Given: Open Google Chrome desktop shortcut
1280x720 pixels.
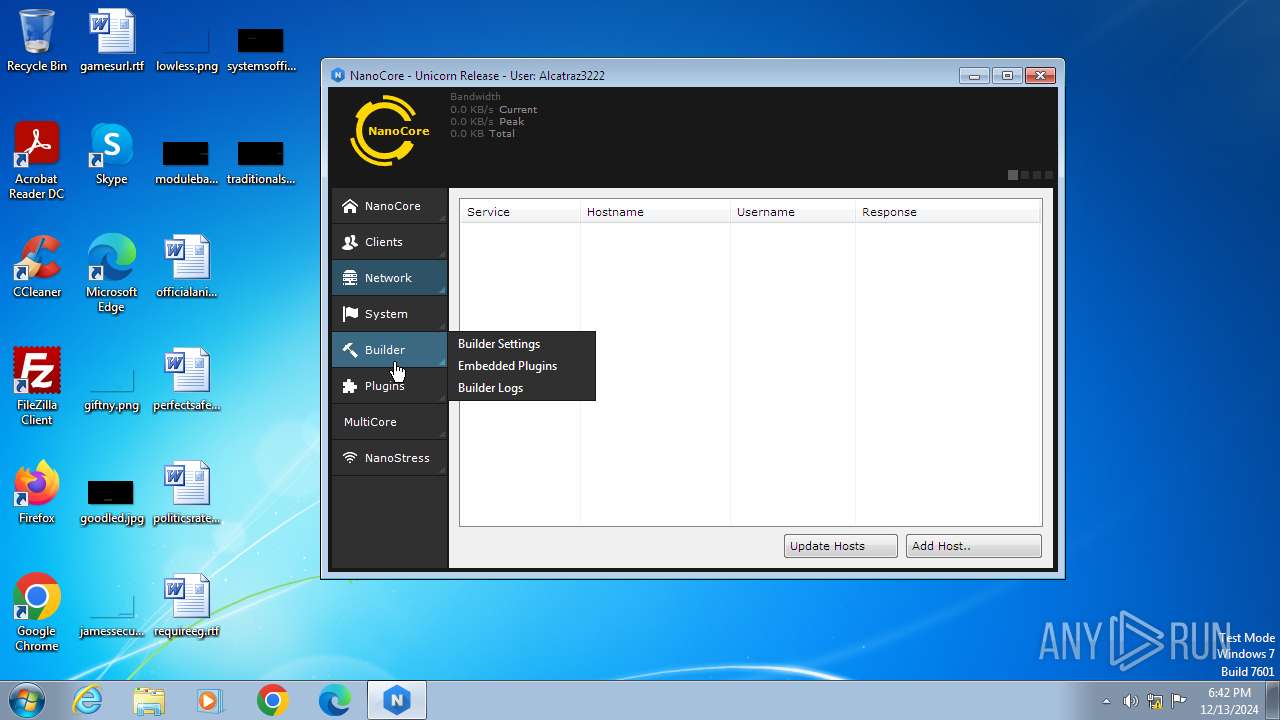Looking at the screenshot, I should click(37, 614).
